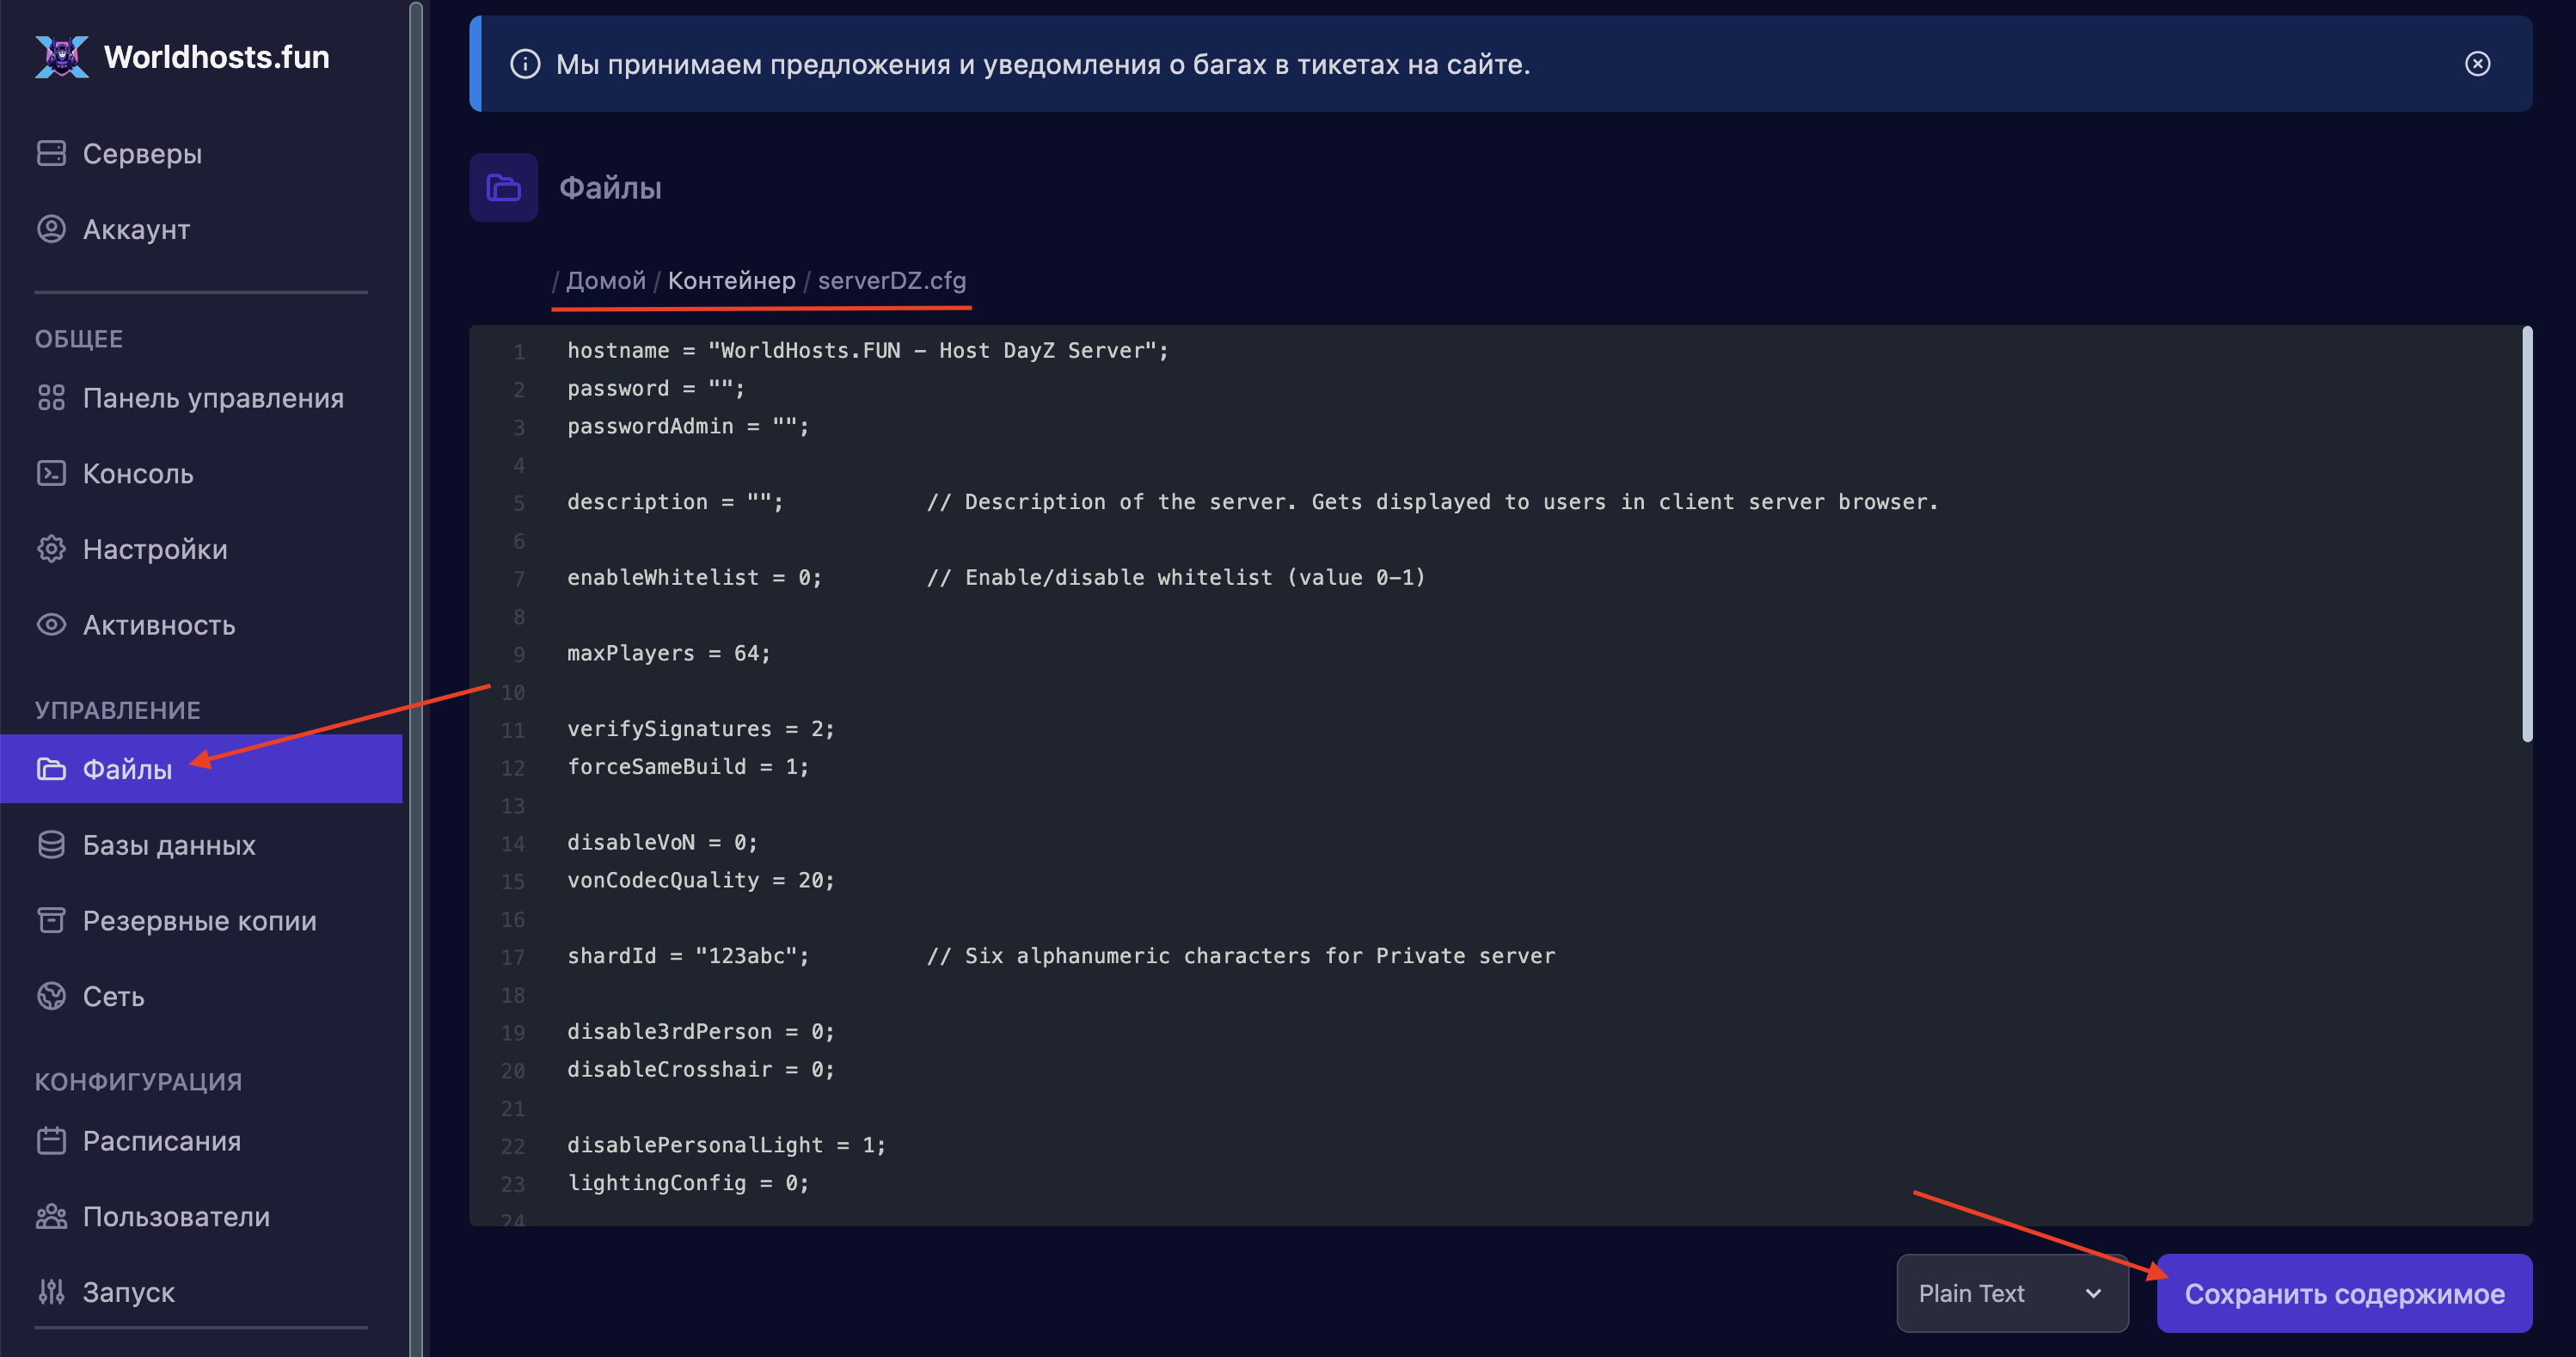Click the passwordAdmin line
Screen dimensions: 2576x1357
[x=688, y=426]
